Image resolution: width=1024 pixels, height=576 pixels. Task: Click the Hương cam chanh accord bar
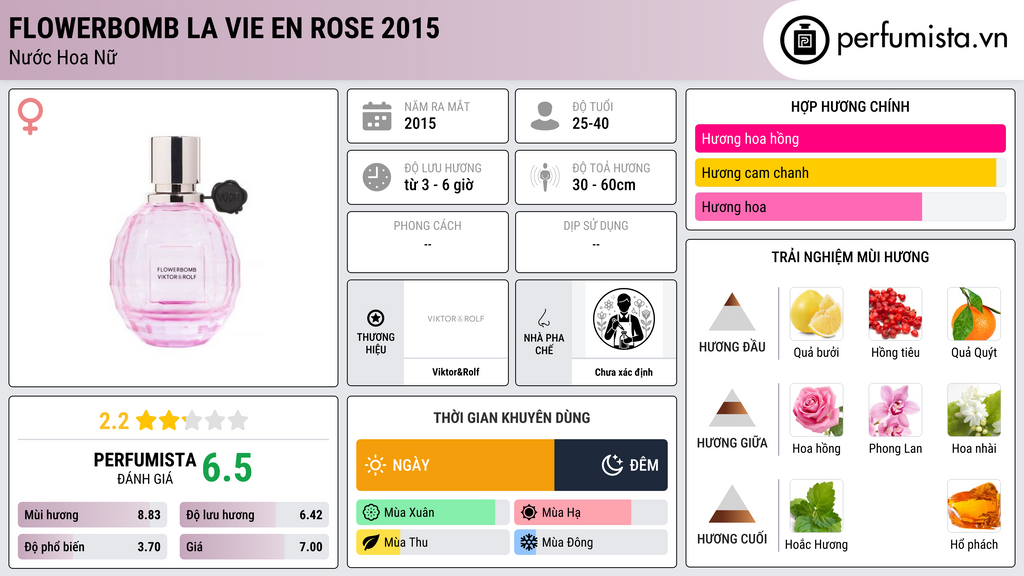pyautogui.click(x=850, y=172)
